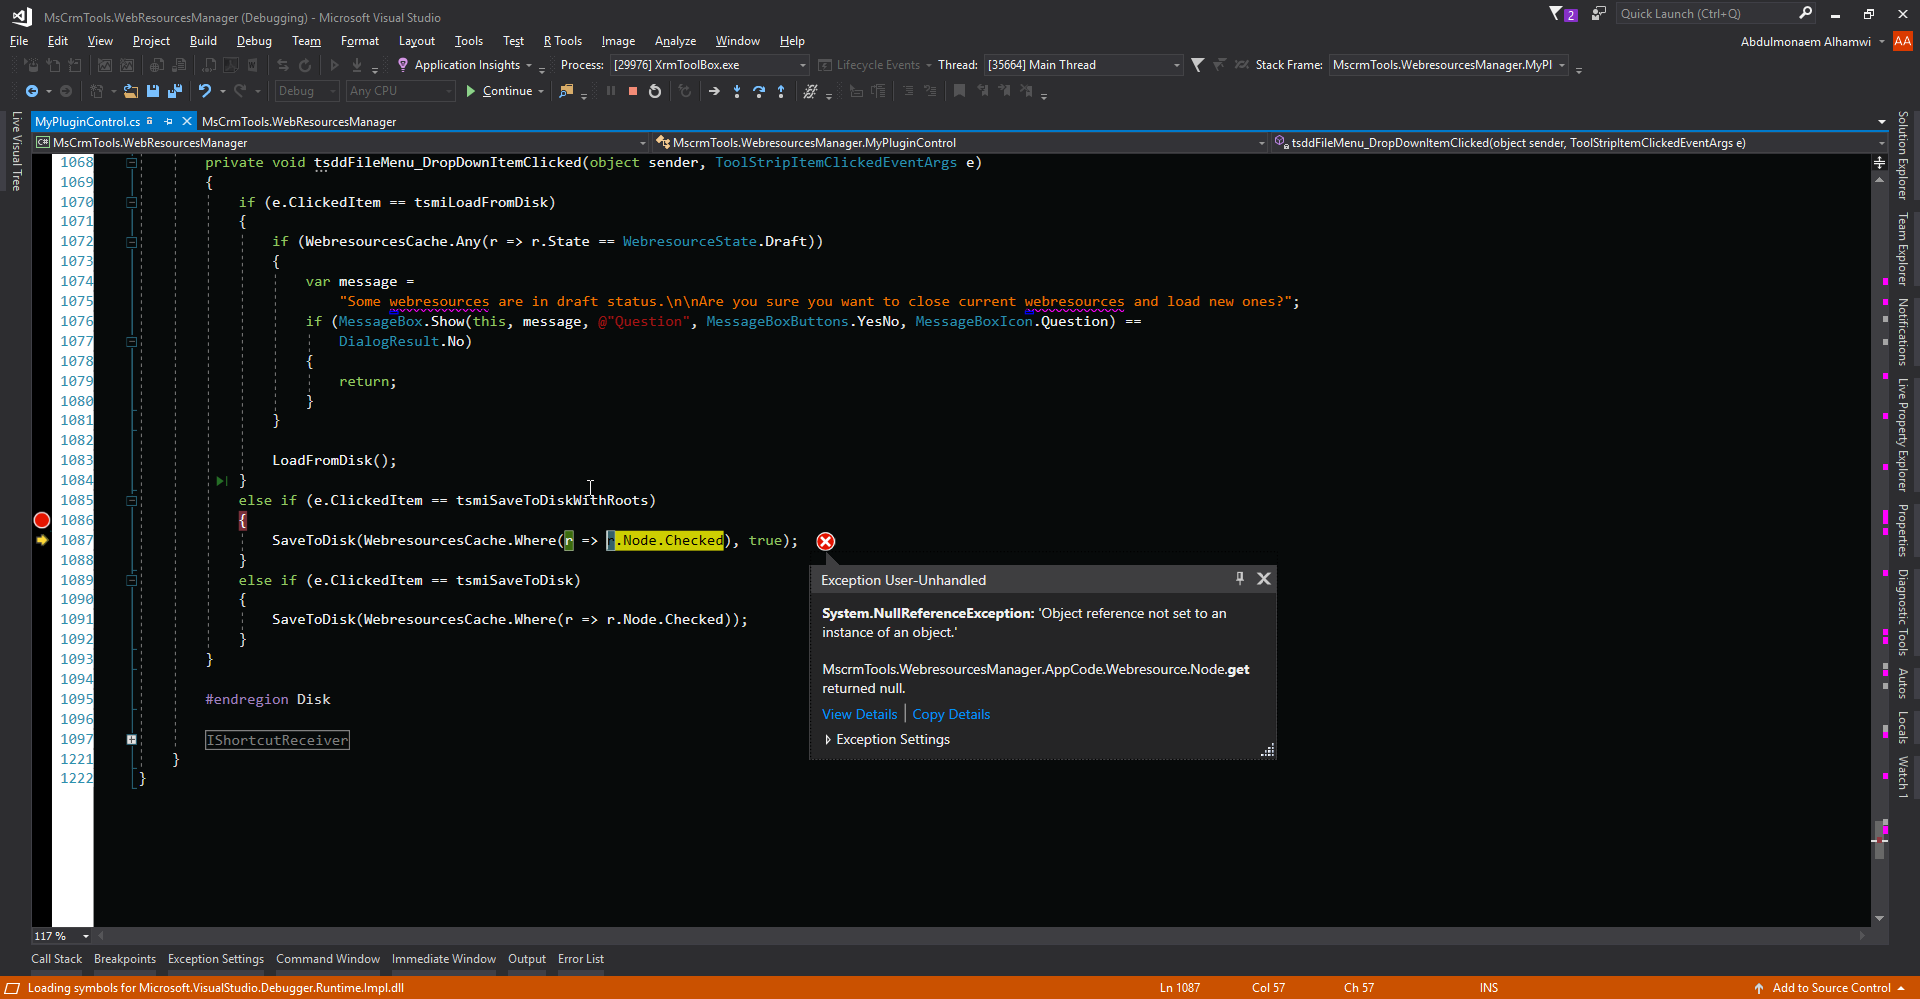Select the Step Into debug icon
Viewport: 1920px width, 999px height.
click(x=737, y=91)
